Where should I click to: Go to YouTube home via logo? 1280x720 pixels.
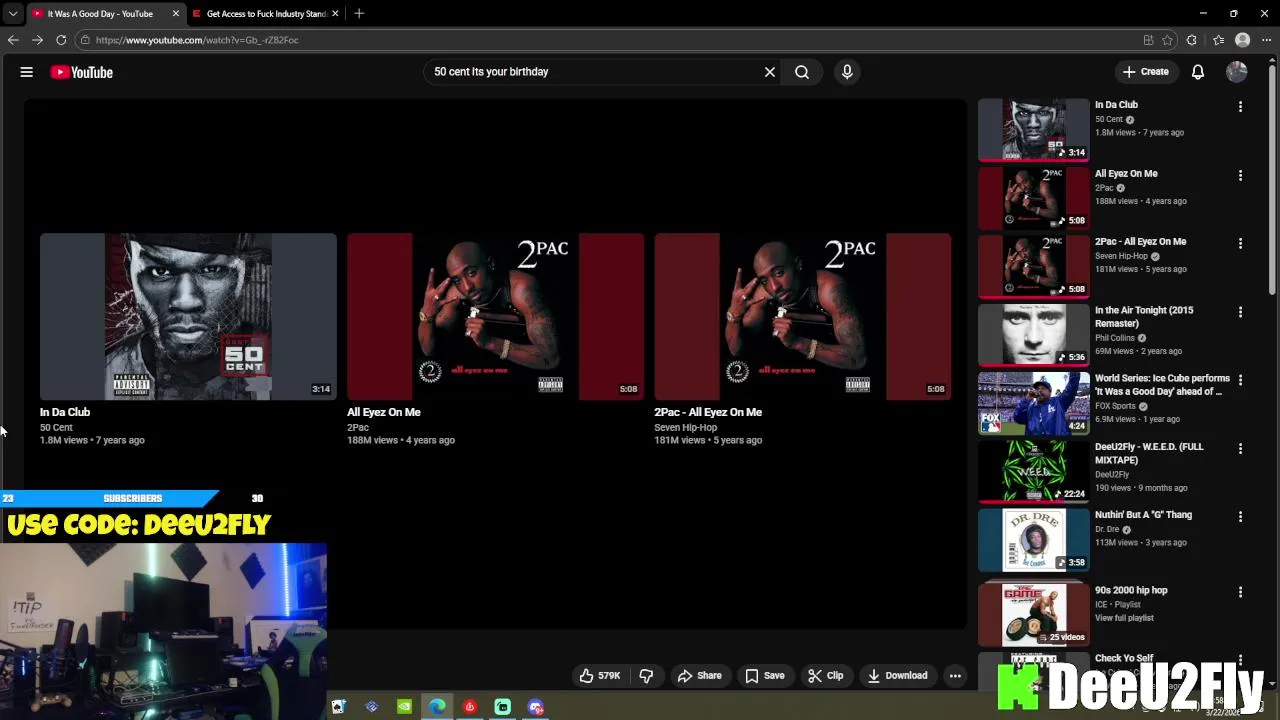point(82,72)
